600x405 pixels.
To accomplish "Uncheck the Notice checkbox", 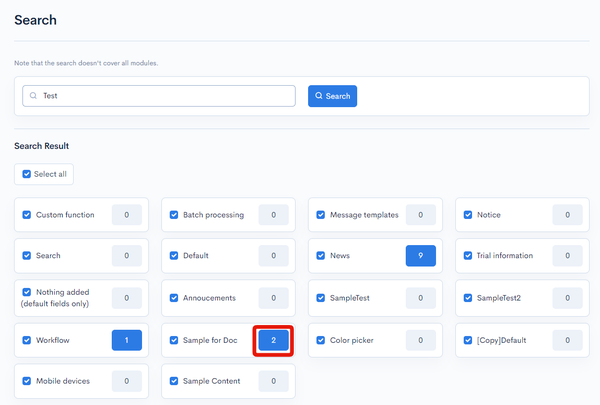I will tap(468, 215).
